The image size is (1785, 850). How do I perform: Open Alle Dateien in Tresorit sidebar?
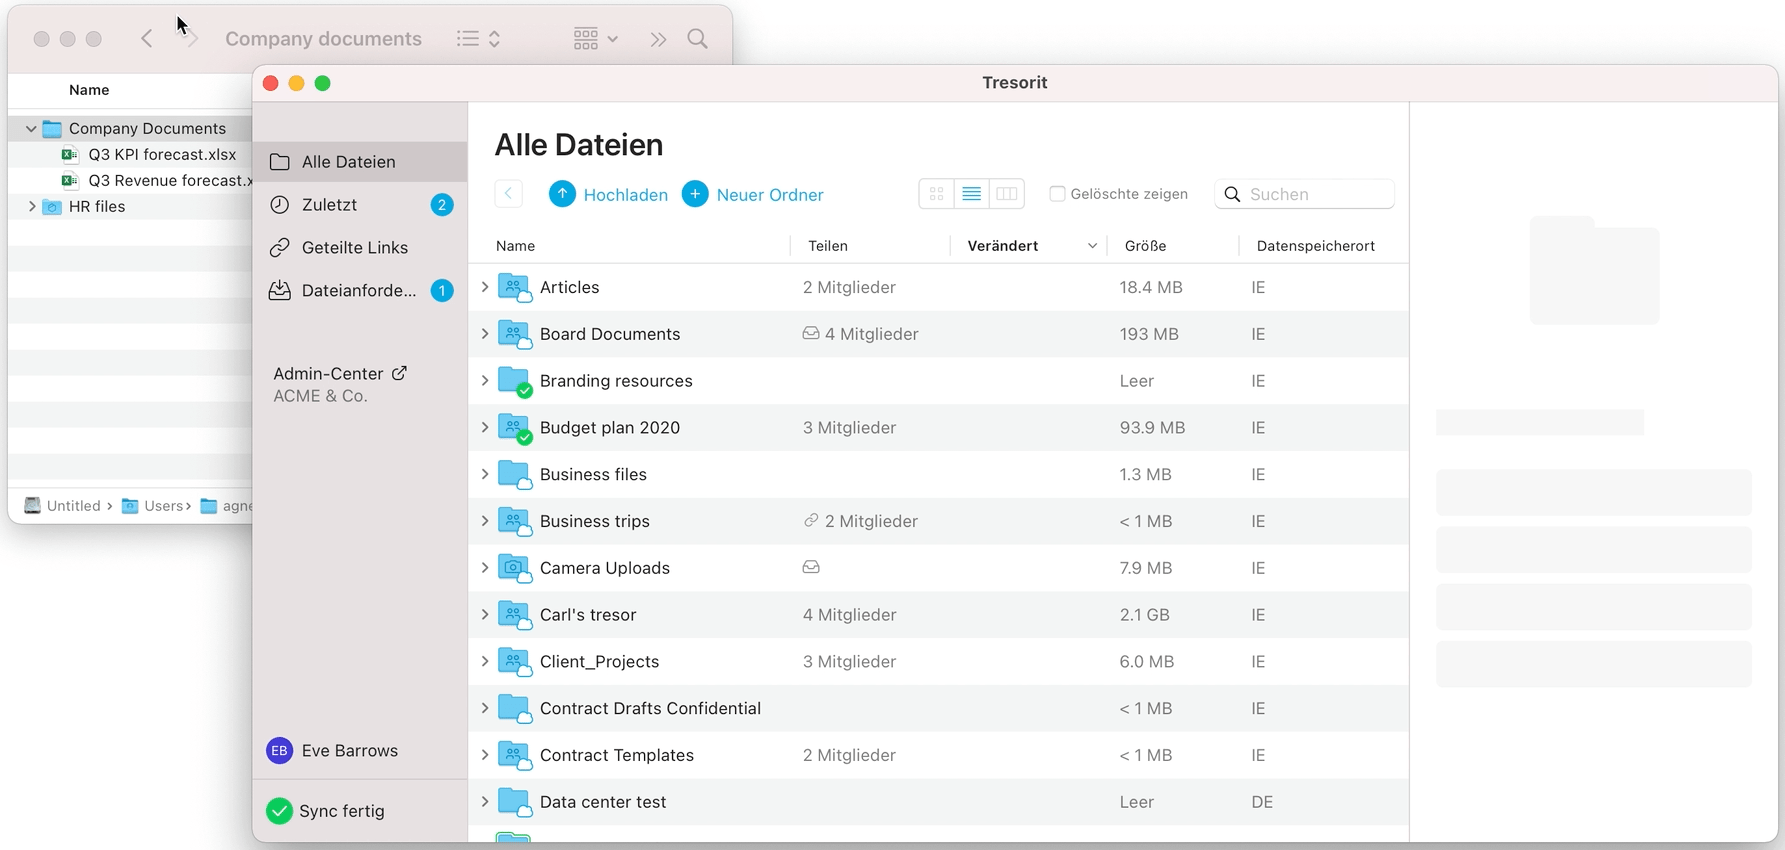(360, 162)
